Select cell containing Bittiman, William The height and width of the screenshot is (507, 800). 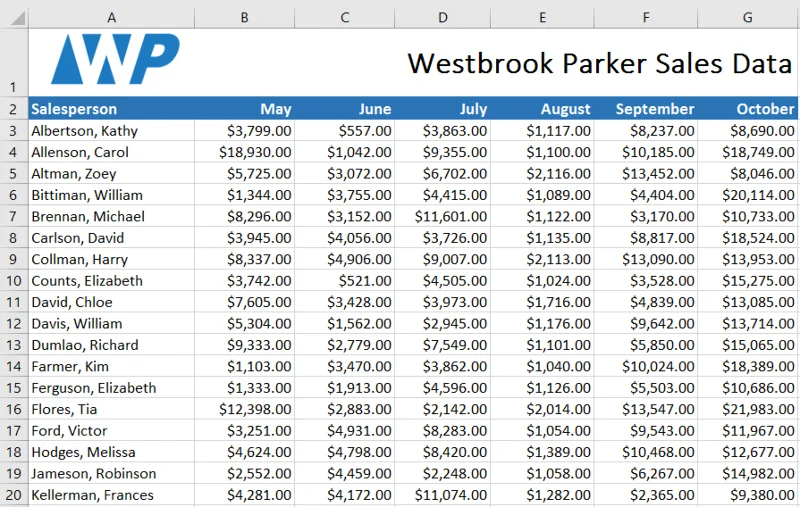coord(111,195)
